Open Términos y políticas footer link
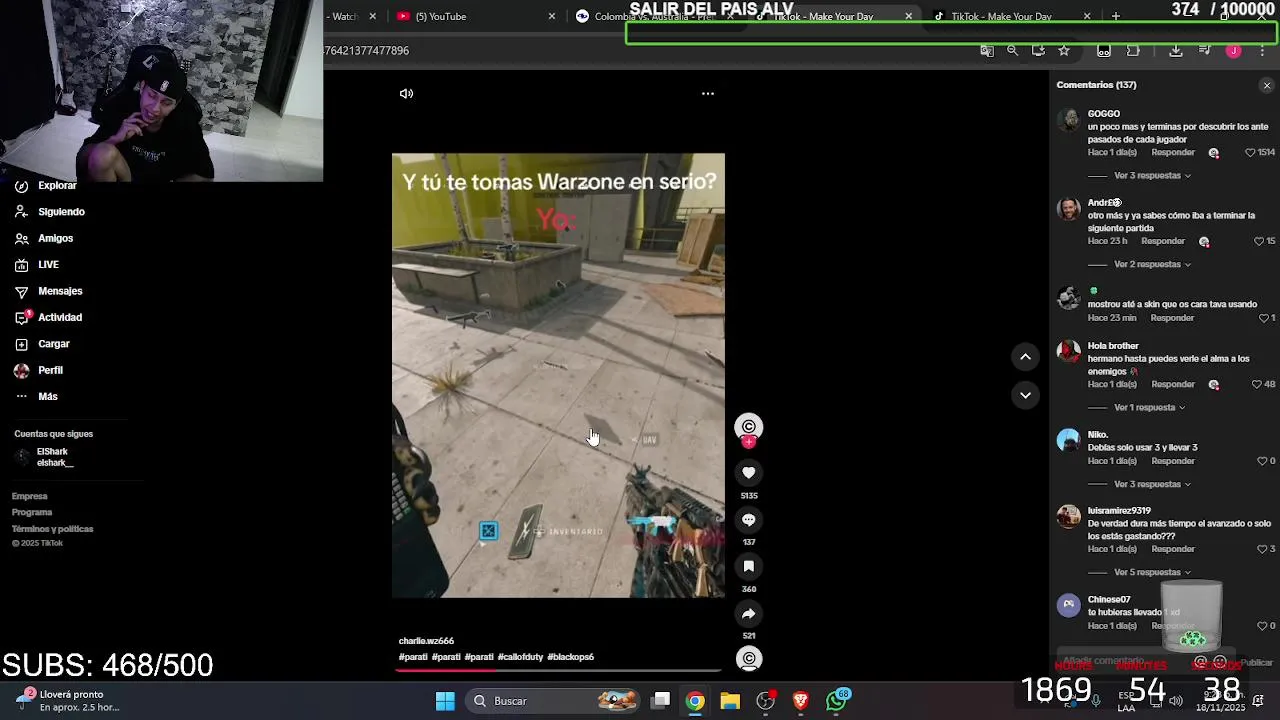This screenshot has height=720, width=1280. tap(52, 529)
